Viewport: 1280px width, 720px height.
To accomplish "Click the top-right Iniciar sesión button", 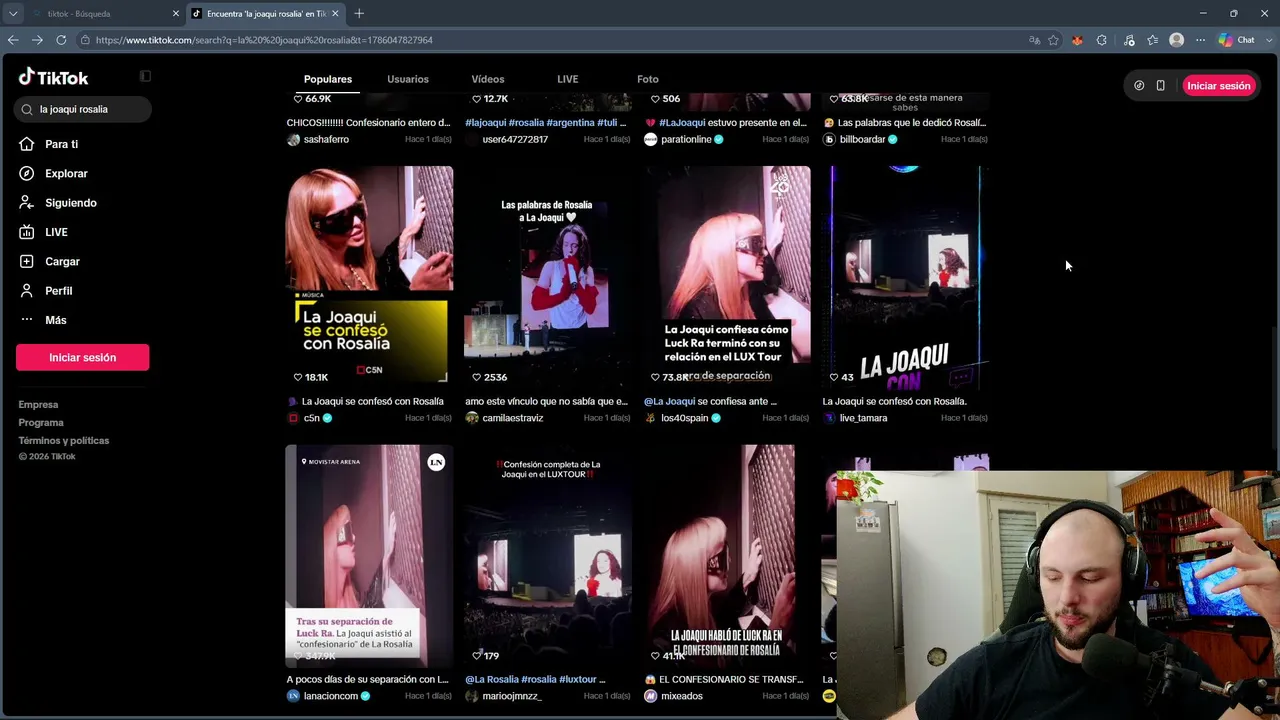I will (x=1218, y=86).
